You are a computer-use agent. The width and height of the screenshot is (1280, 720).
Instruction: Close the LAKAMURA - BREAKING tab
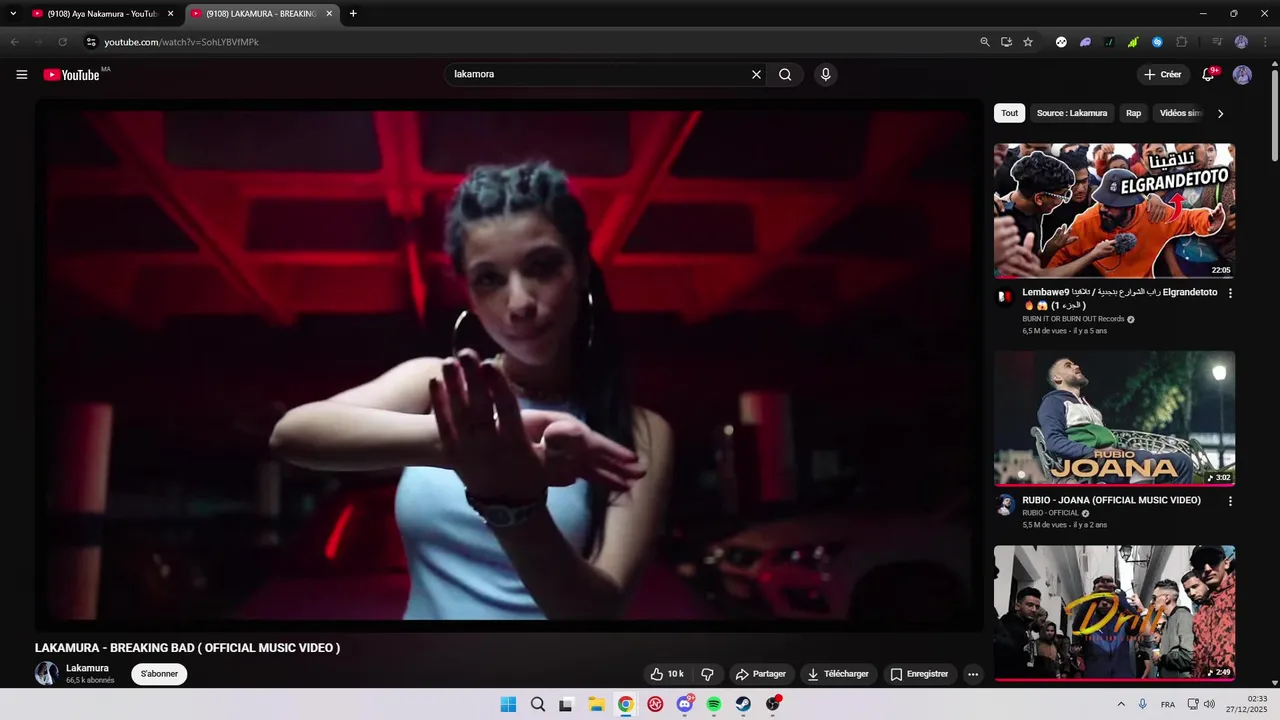point(329,14)
